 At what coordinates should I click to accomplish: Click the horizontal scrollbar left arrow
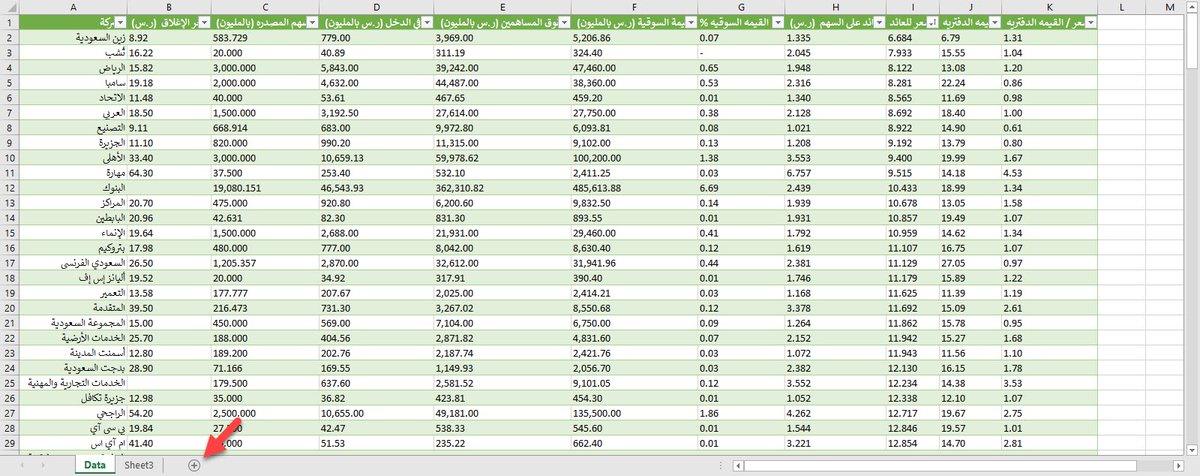(x=737, y=465)
